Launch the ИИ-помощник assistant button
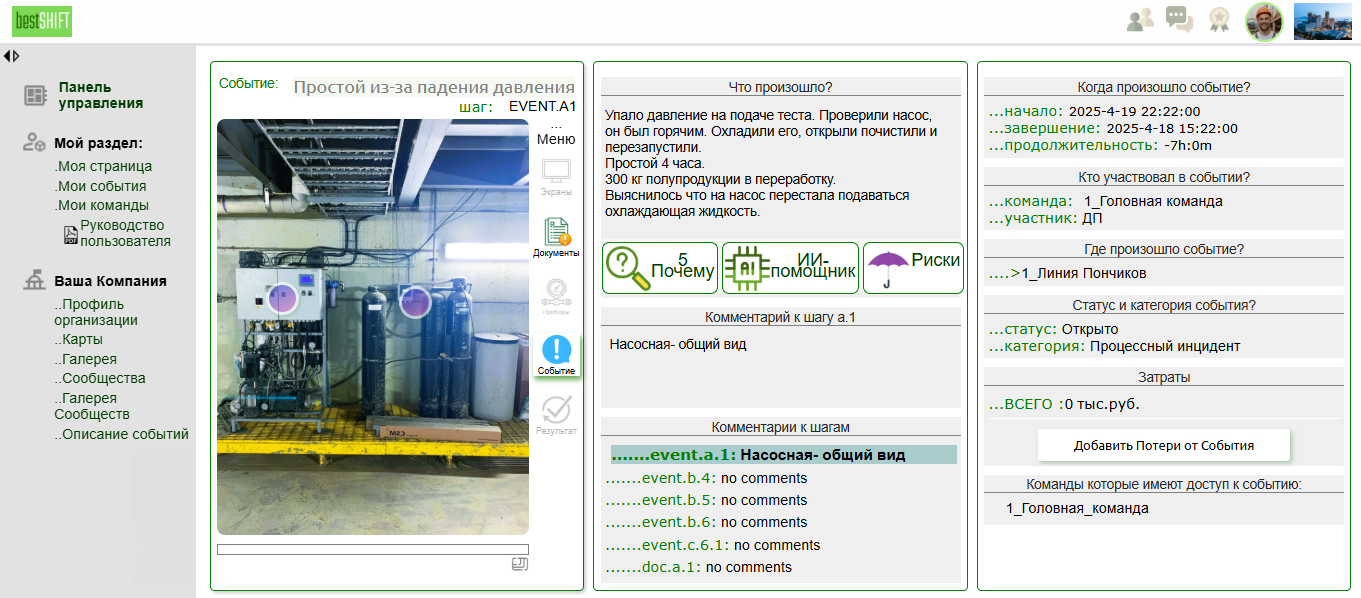 [790, 268]
